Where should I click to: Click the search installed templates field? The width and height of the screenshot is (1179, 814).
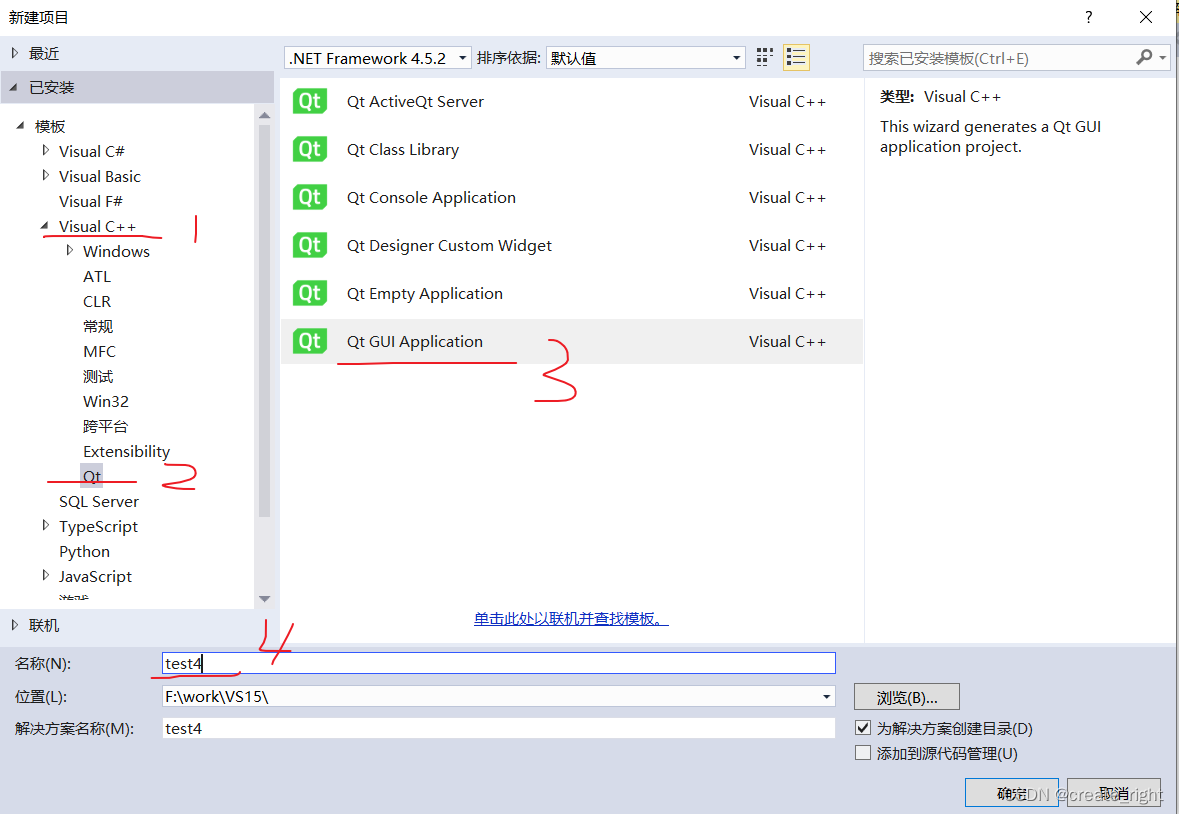[x=999, y=58]
